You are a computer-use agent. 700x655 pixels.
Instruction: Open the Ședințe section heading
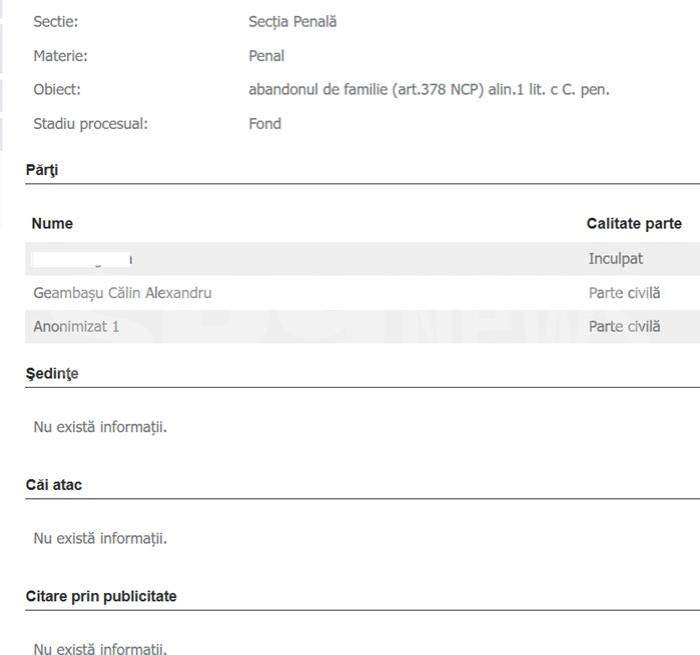[x=52, y=374]
